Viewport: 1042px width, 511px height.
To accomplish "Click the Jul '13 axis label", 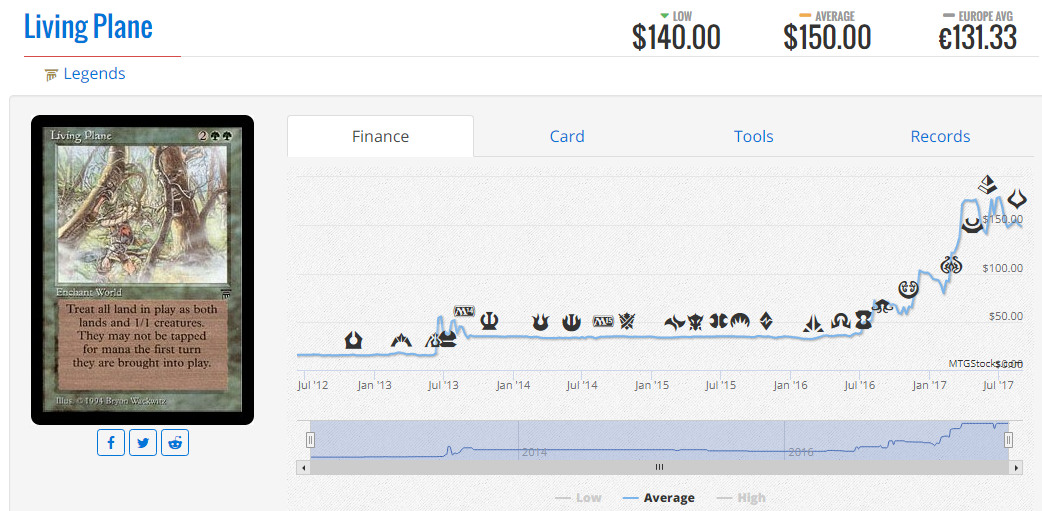I will [443, 385].
